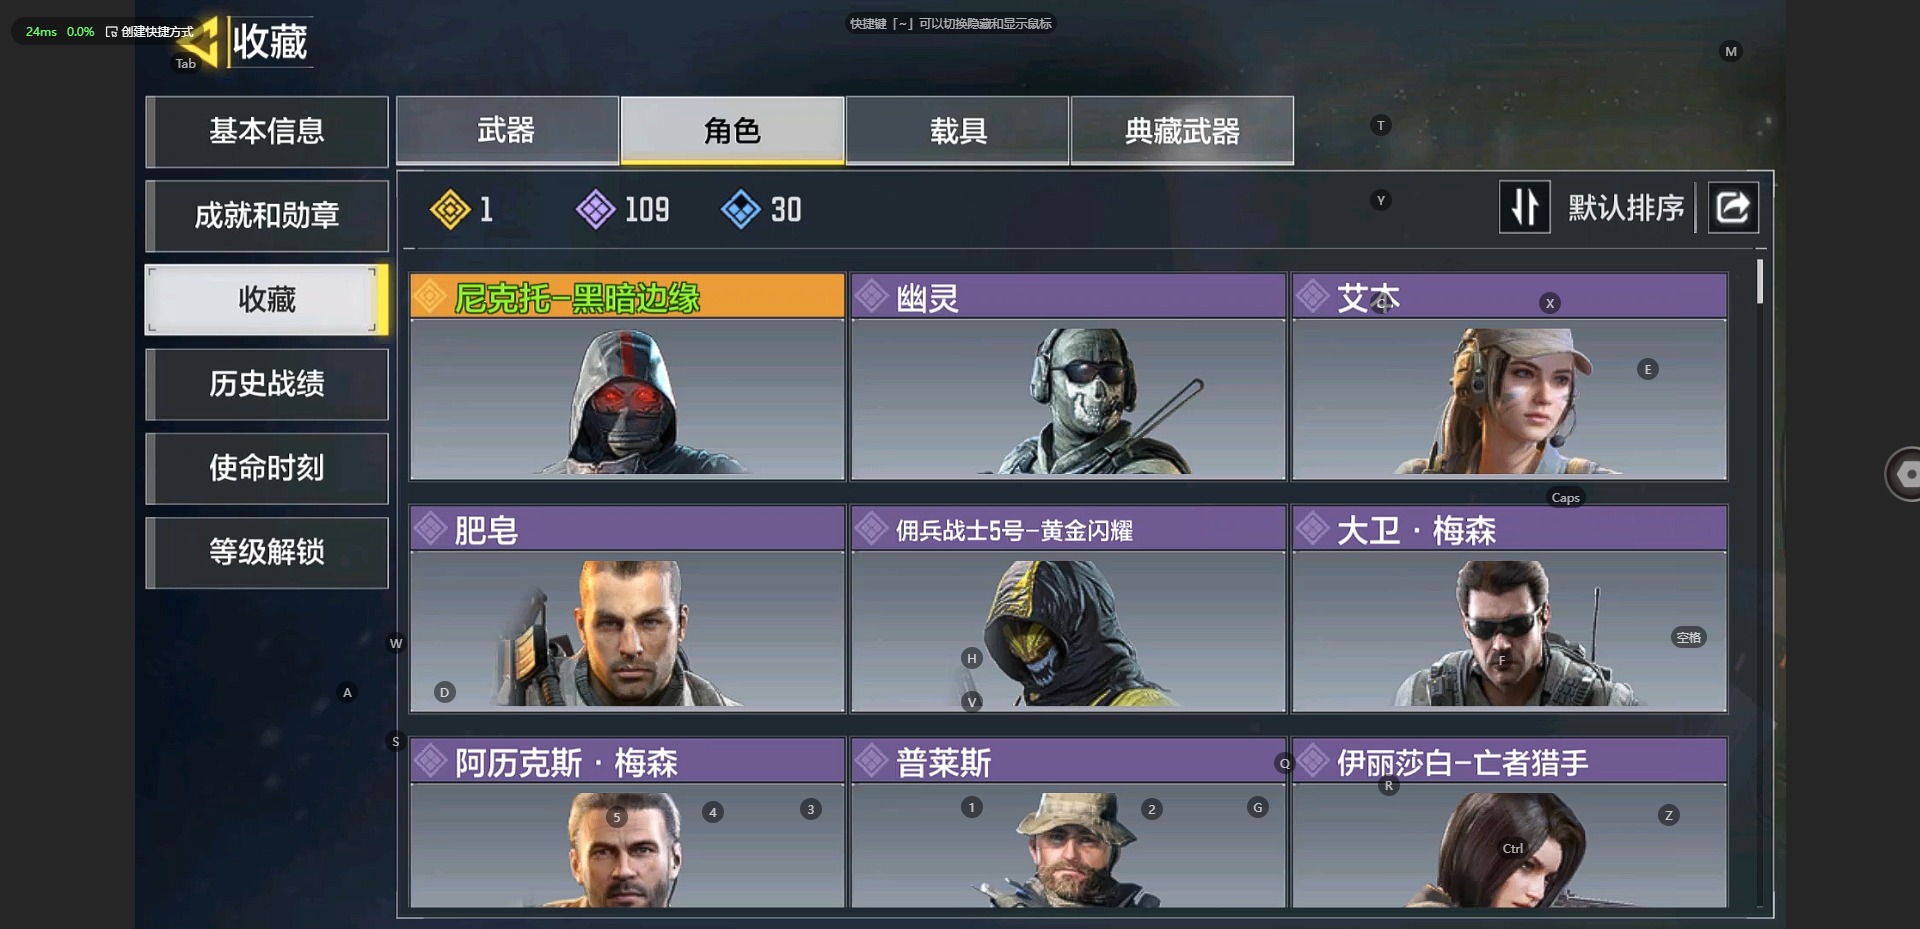Click the share export icon

pyautogui.click(x=1733, y=208)
